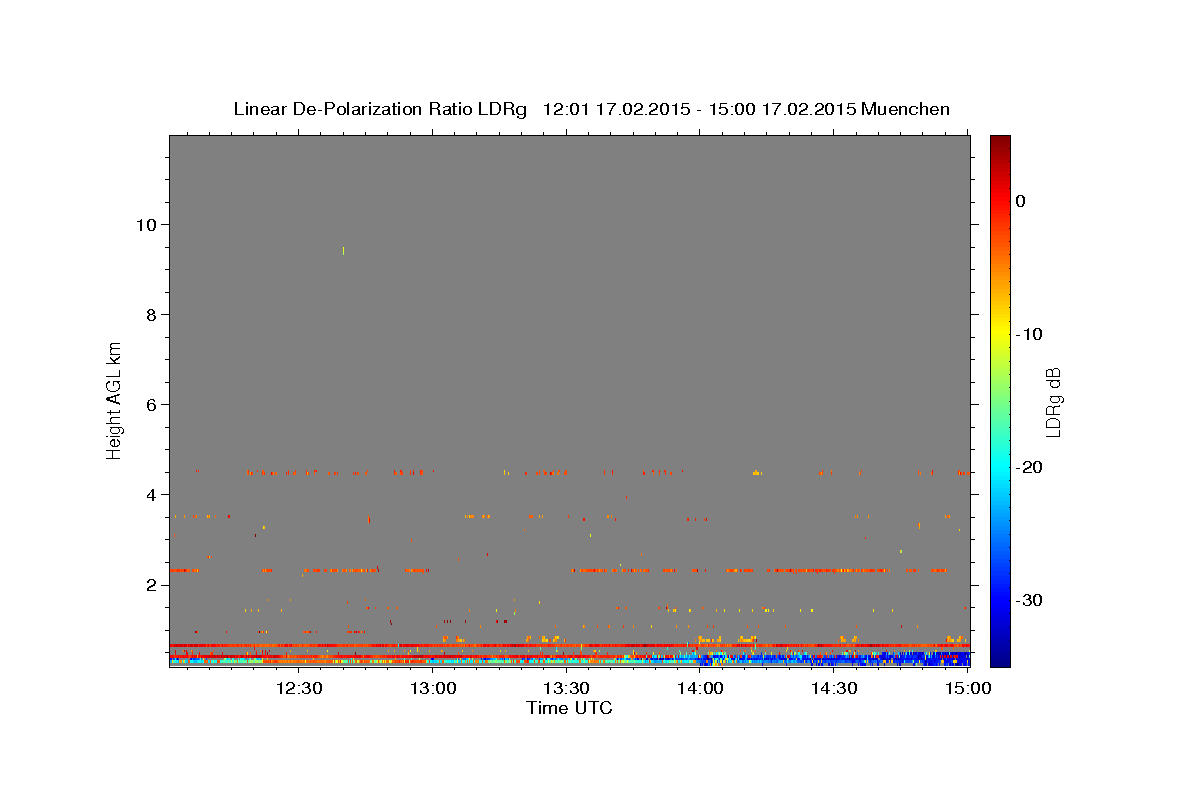The image size is (1200, 800).
Task: Click the 12:30 time tick label
Action: [298, 688]
